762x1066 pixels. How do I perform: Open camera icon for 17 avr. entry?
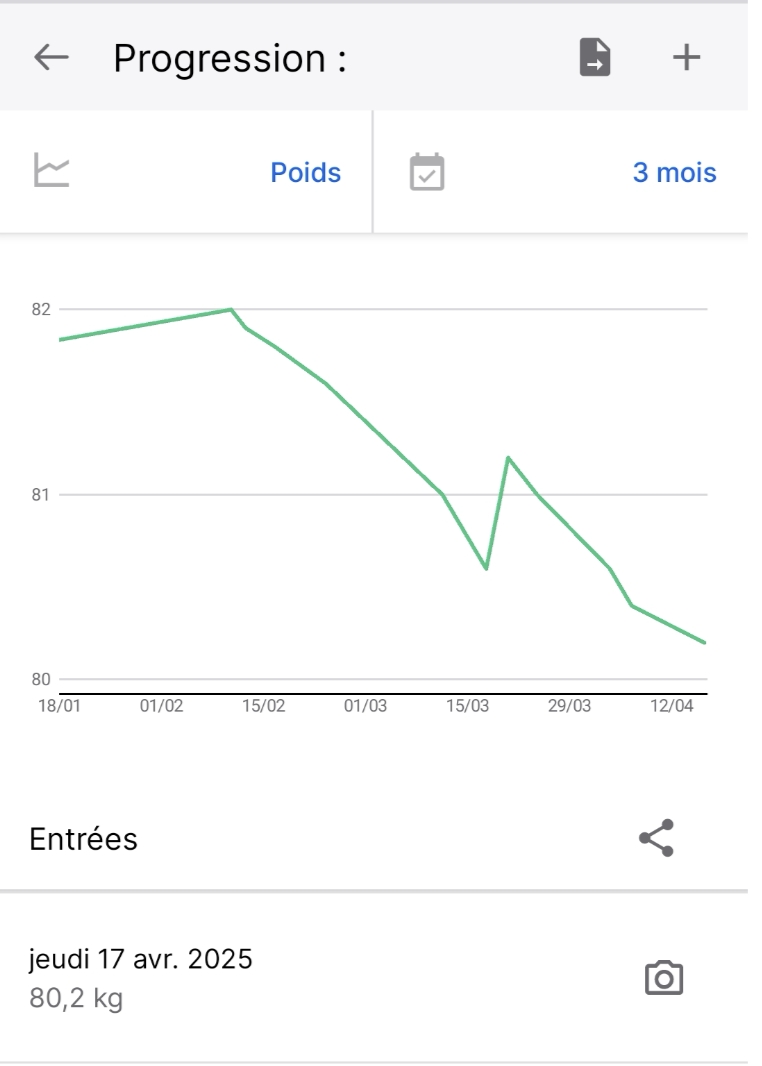[x=663, y=978]
